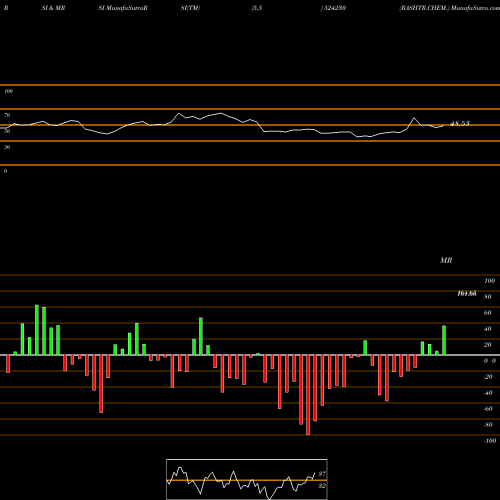This screenshot has height=500, width=500.
Task: Click the tallest green MR bar near left
Action: point(37,330)
